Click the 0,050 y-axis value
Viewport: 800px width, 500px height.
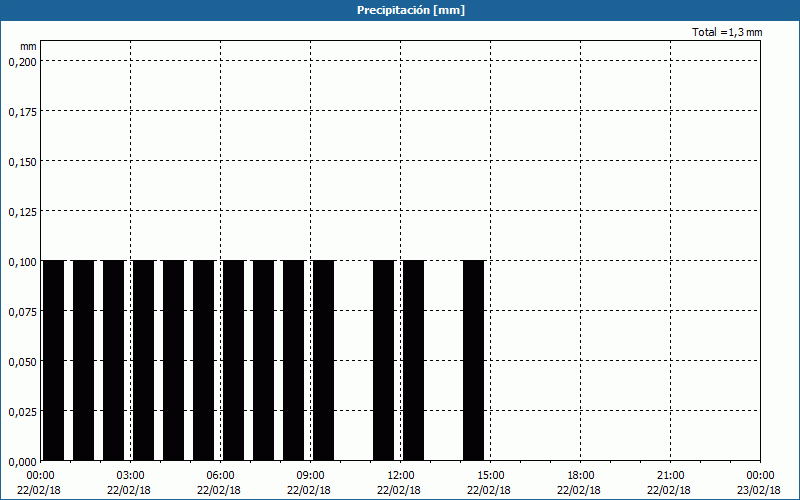22,362
